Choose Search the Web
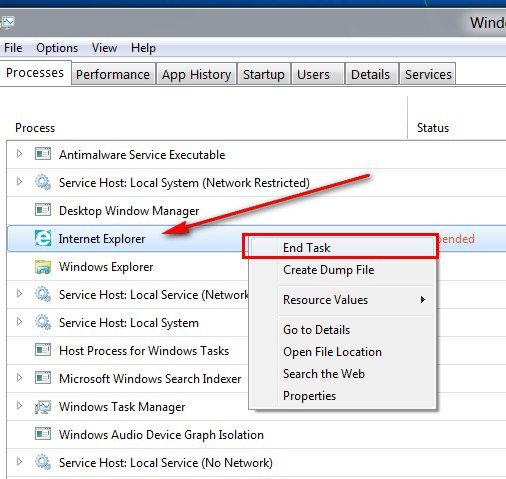 pyautogui.click(x=342, y=374)
